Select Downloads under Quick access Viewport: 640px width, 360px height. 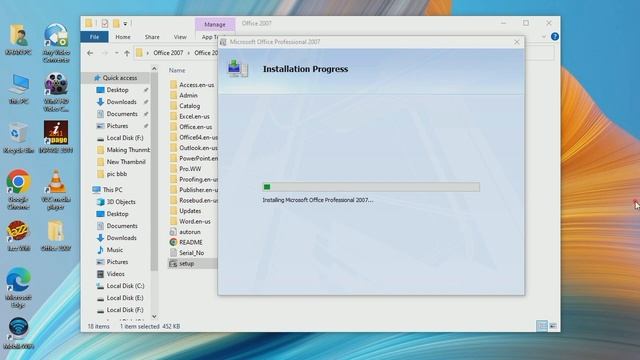117,102
